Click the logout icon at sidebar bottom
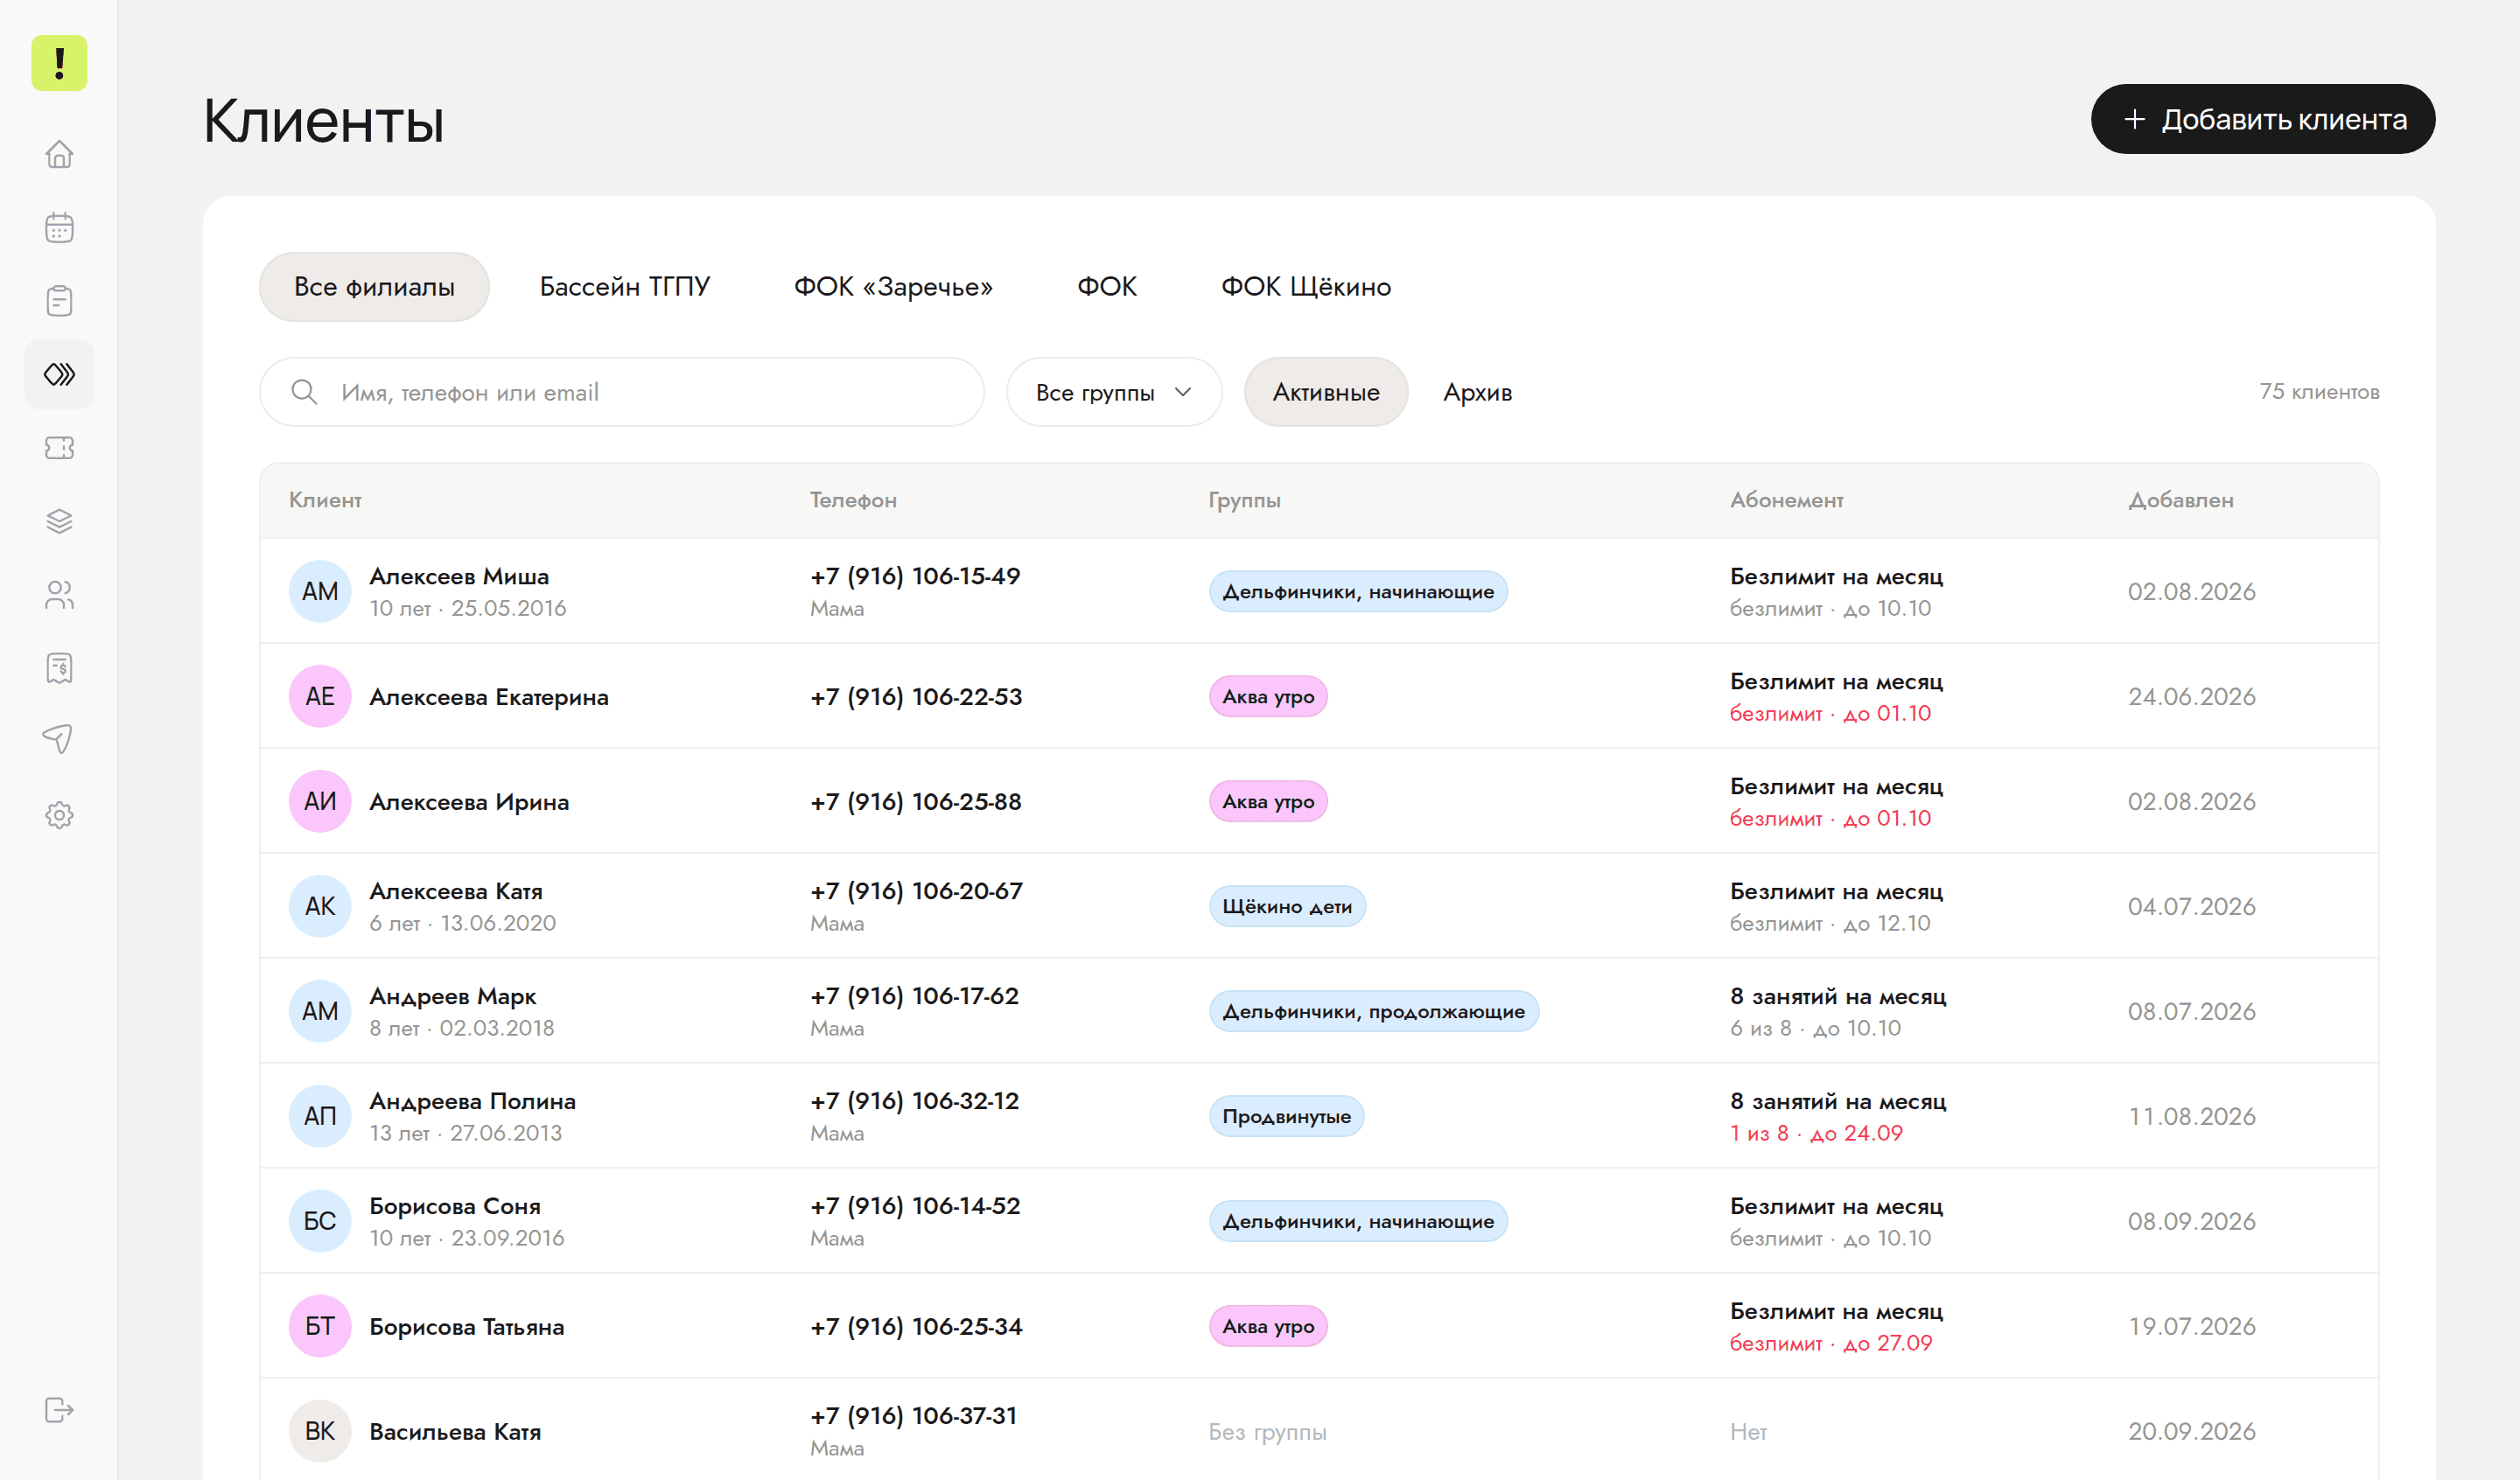Image resolution: width=2520 pixels, height=1480 pixels. coord(59,1410)
